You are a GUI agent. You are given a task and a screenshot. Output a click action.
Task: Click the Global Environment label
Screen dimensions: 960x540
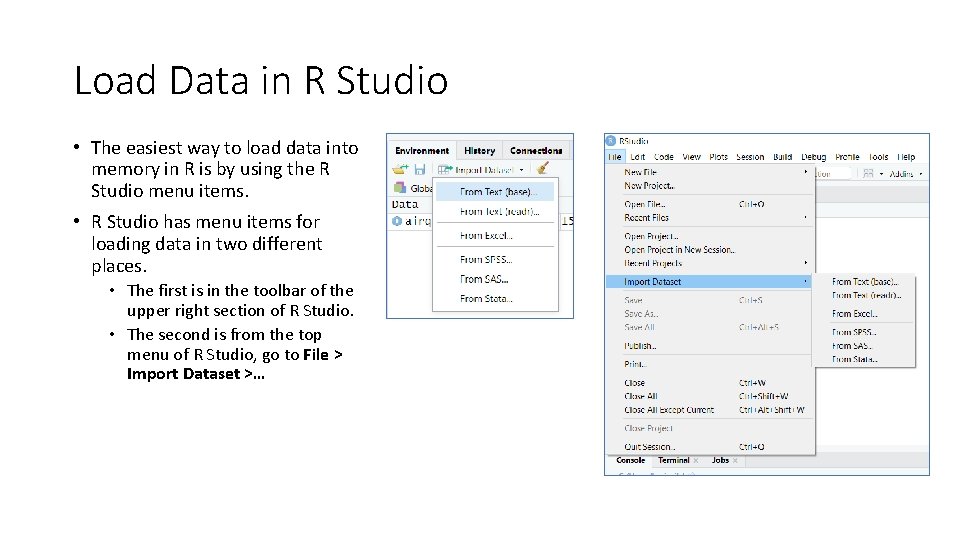tap(421, 188)
